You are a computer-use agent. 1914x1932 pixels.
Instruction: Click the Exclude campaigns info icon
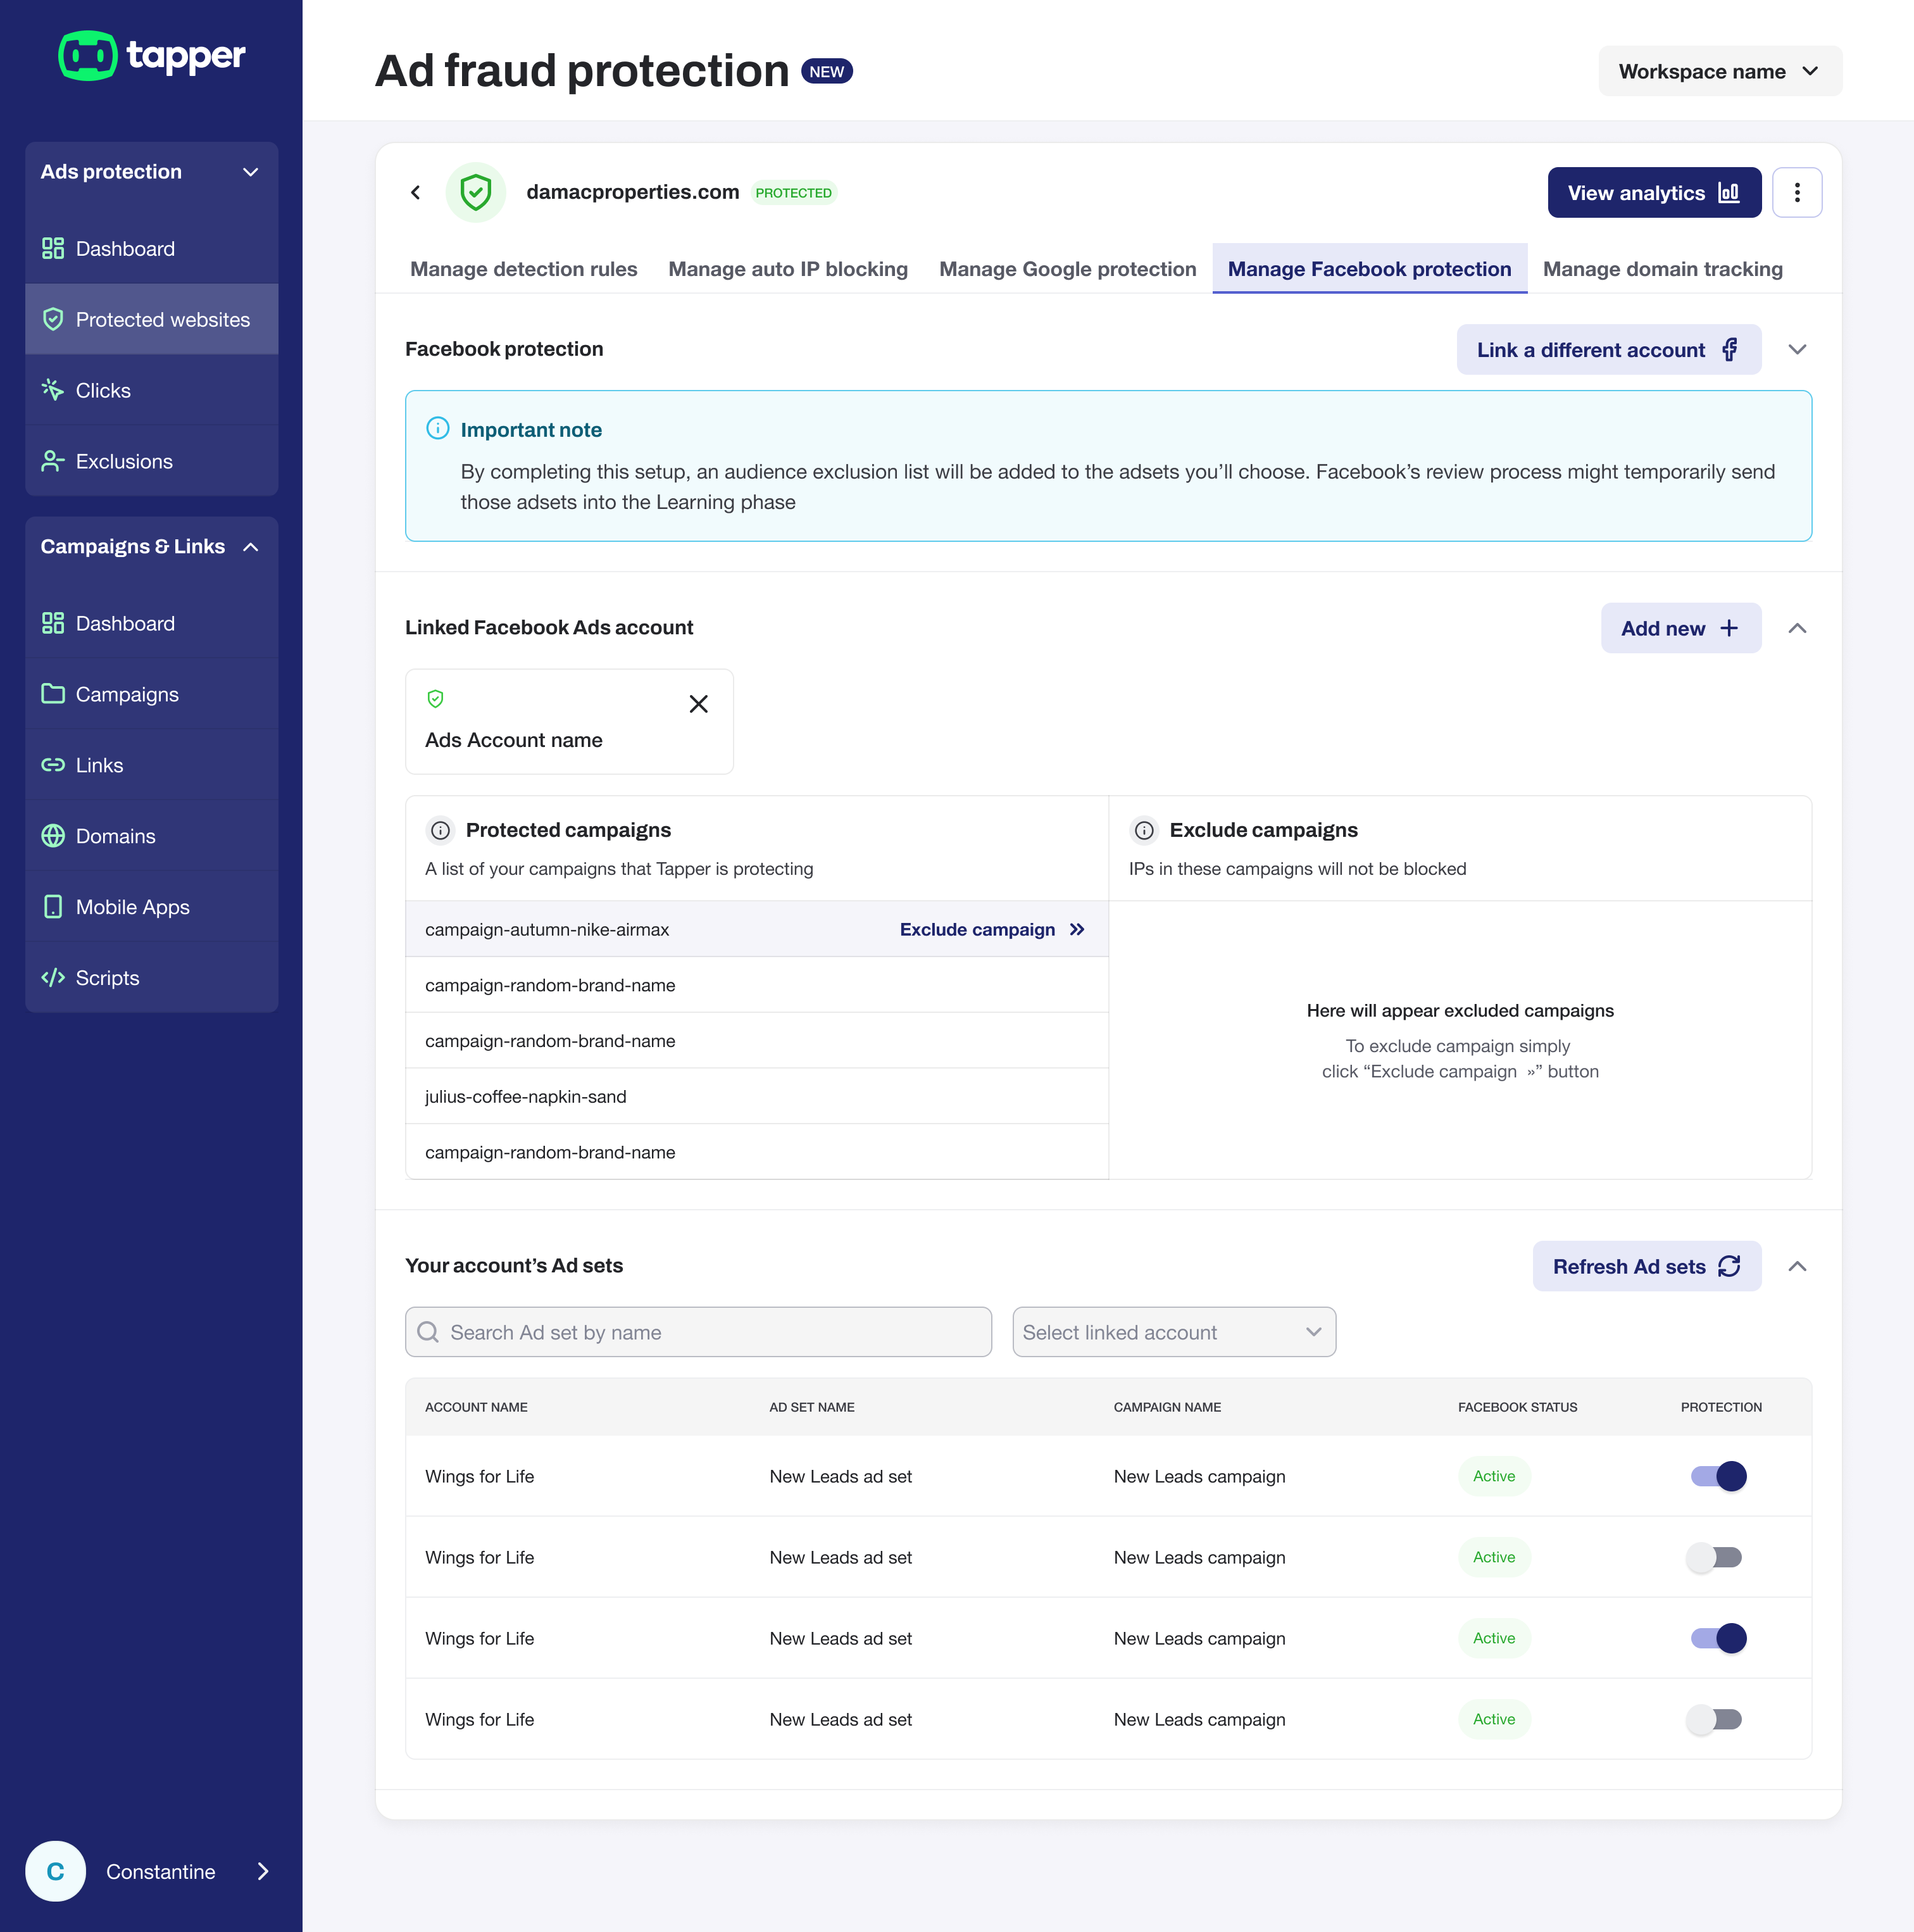tap(1144, 830)
